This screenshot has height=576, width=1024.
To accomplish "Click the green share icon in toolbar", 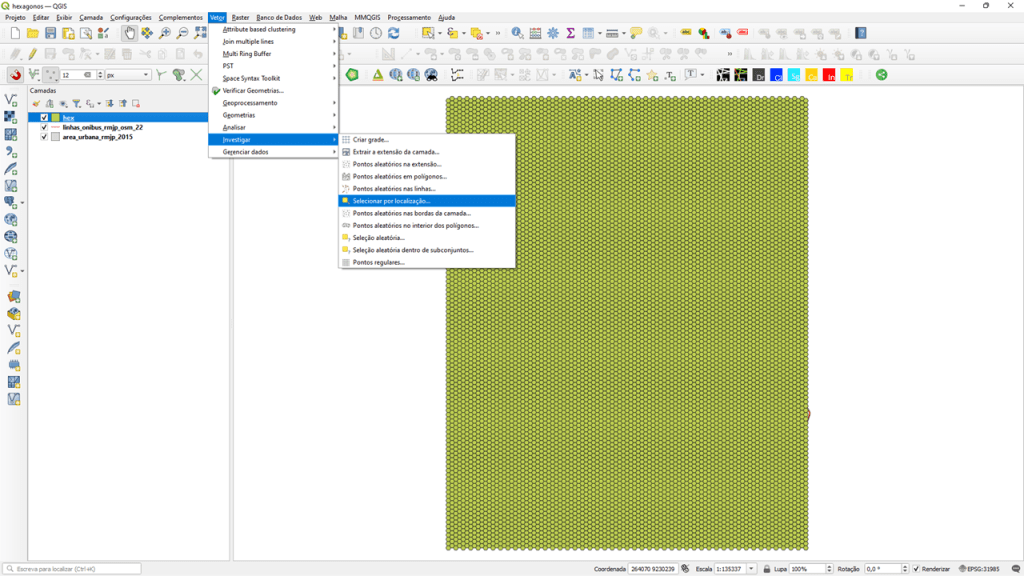I will tap(881, 75).
